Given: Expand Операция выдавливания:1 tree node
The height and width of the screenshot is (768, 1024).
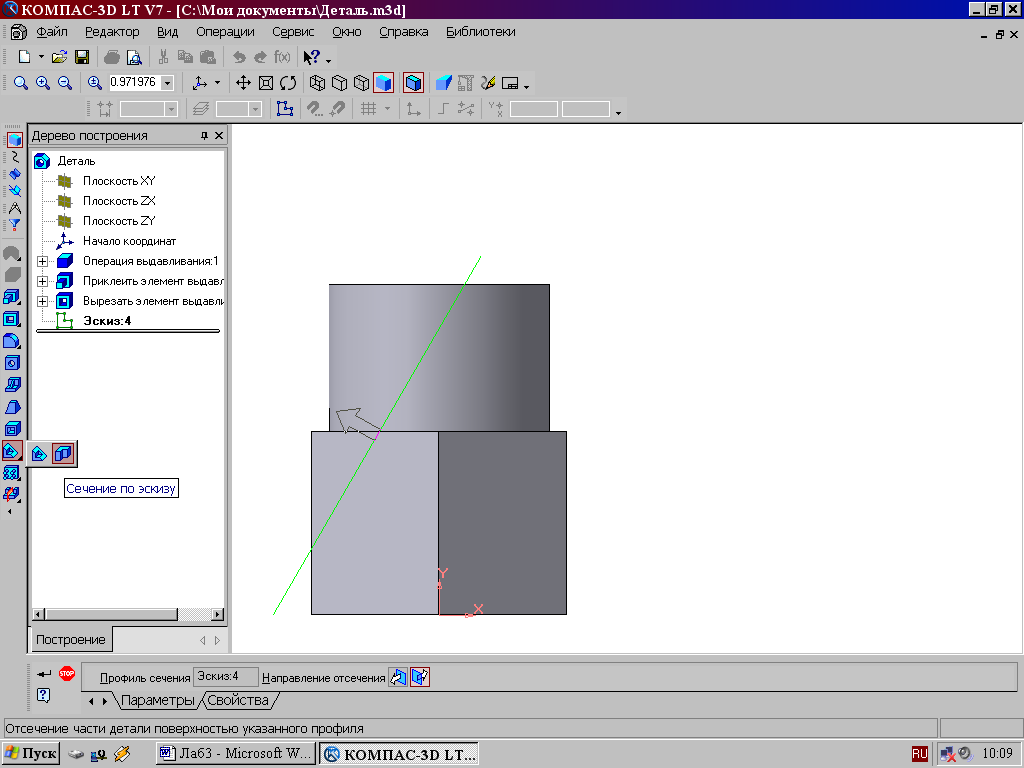Looking at the screenshot, I should (x=43, y=261).
